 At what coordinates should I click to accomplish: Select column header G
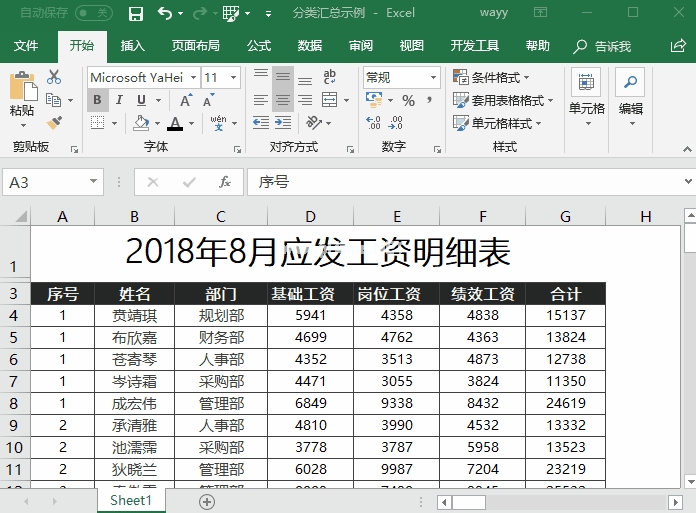(566, 217)
